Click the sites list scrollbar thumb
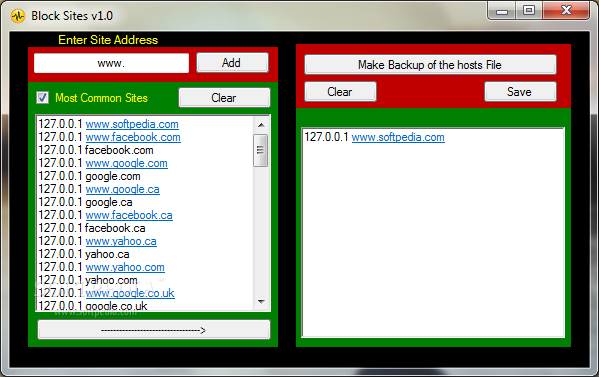The width and height of the screenshot is (599, 377). point(261,150)
